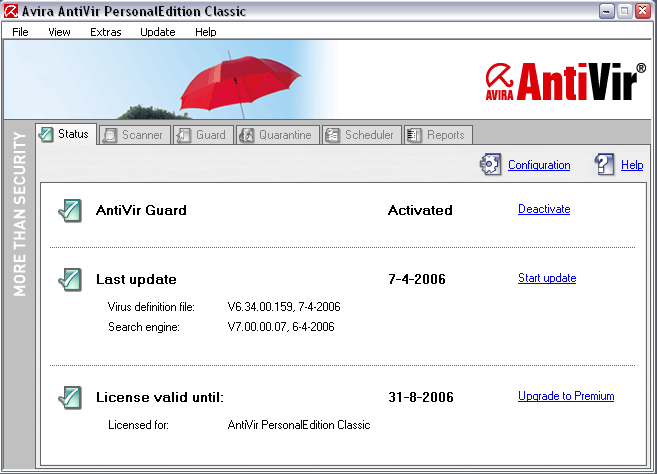Screen dimensions: 657x474
Task: Click the Scanner tab icon
Action: click(x=109, y=135)
